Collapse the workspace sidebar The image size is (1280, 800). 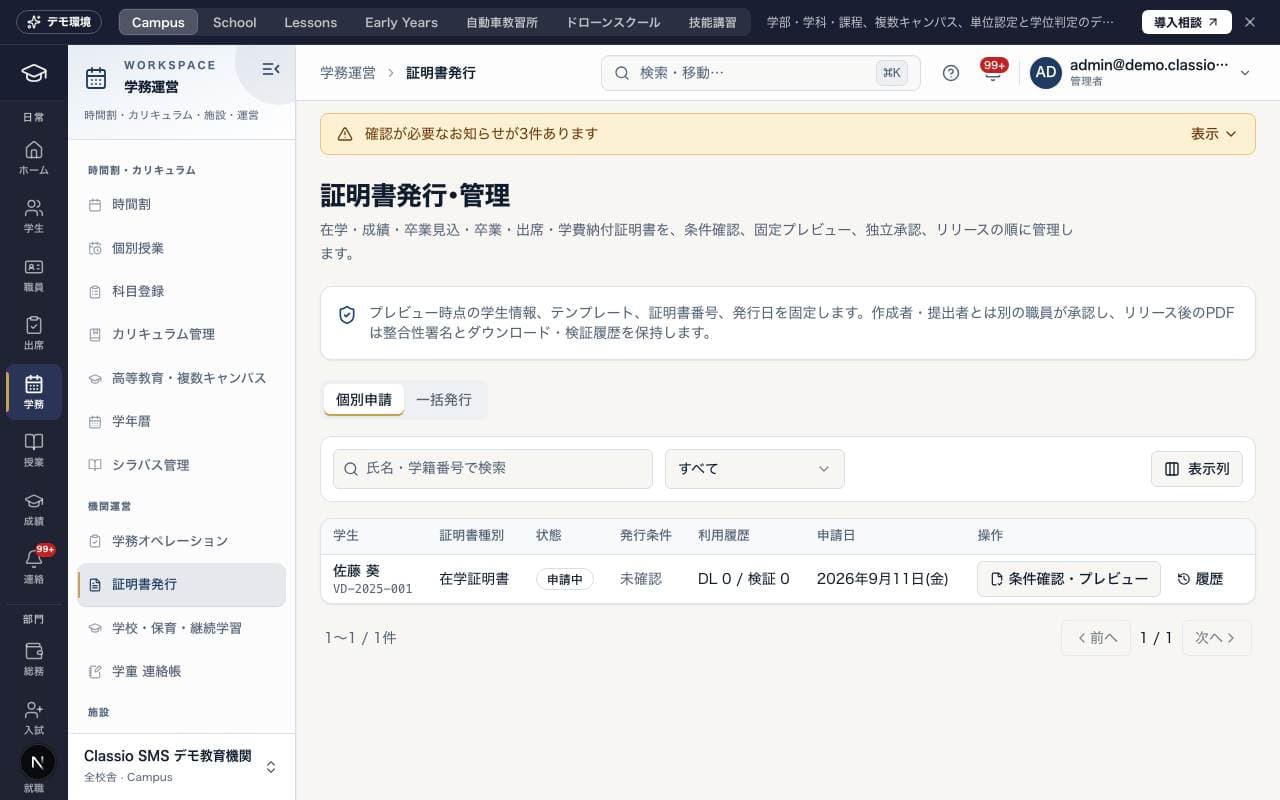tap(270, 69)
